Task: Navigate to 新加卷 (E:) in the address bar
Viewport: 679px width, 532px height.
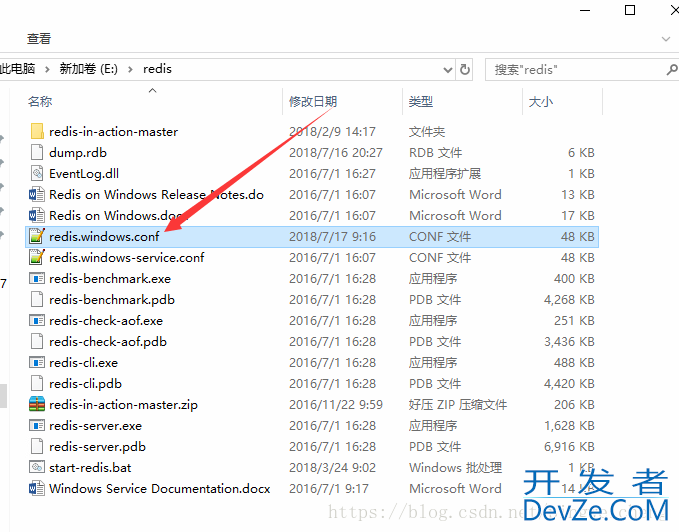Action: click(x=88, y=69)
